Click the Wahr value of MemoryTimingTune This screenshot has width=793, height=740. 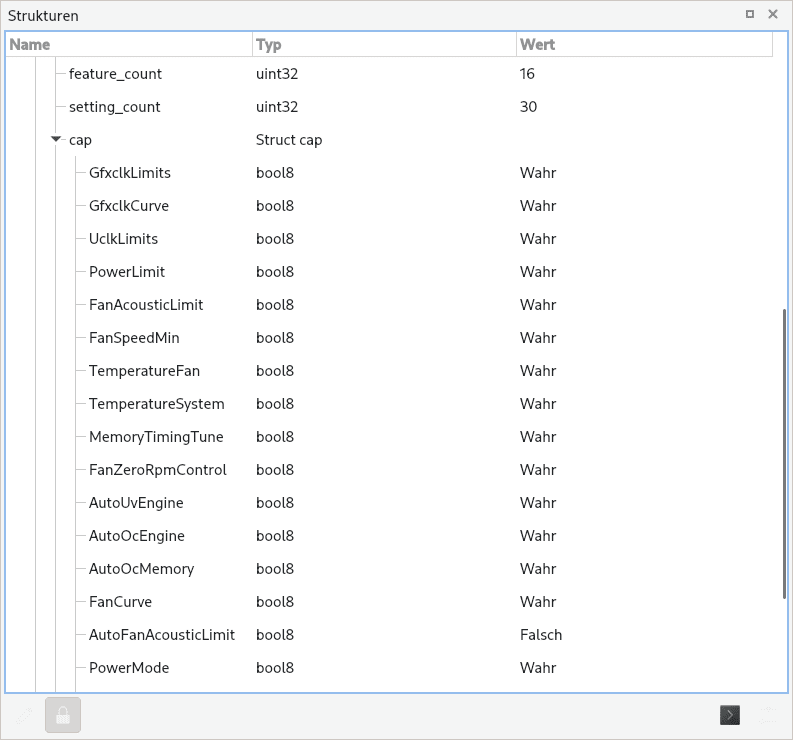(538, 437)
